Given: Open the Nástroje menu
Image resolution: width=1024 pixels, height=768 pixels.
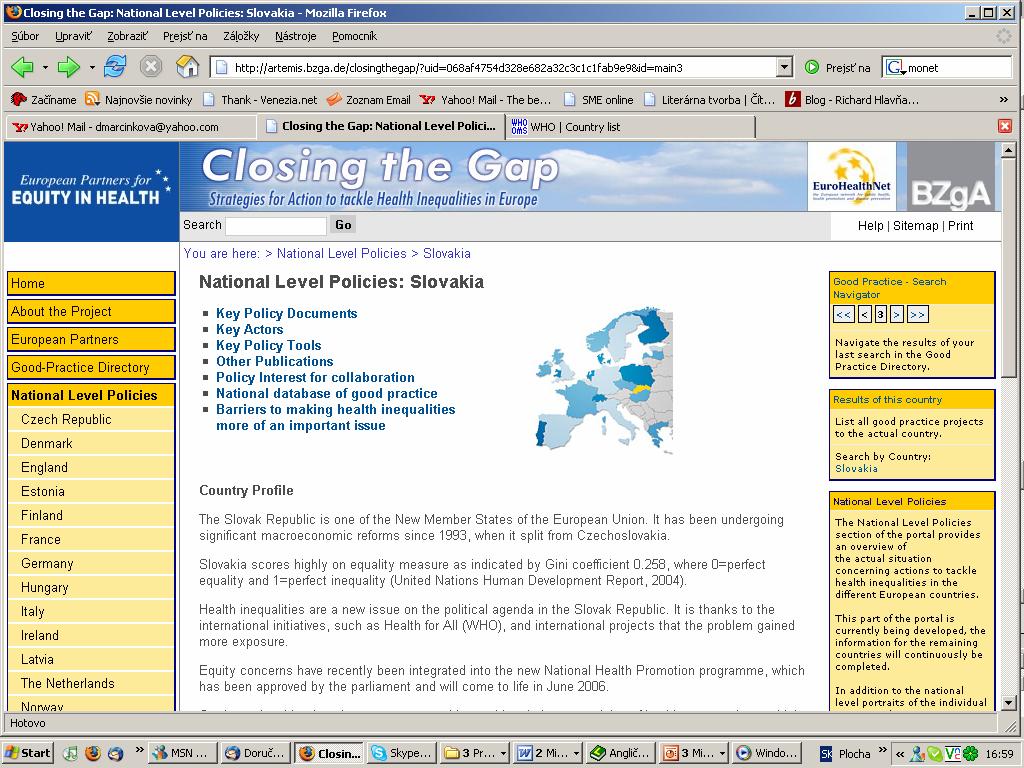Looking at the screenshot, I should (x=295, y=37).
